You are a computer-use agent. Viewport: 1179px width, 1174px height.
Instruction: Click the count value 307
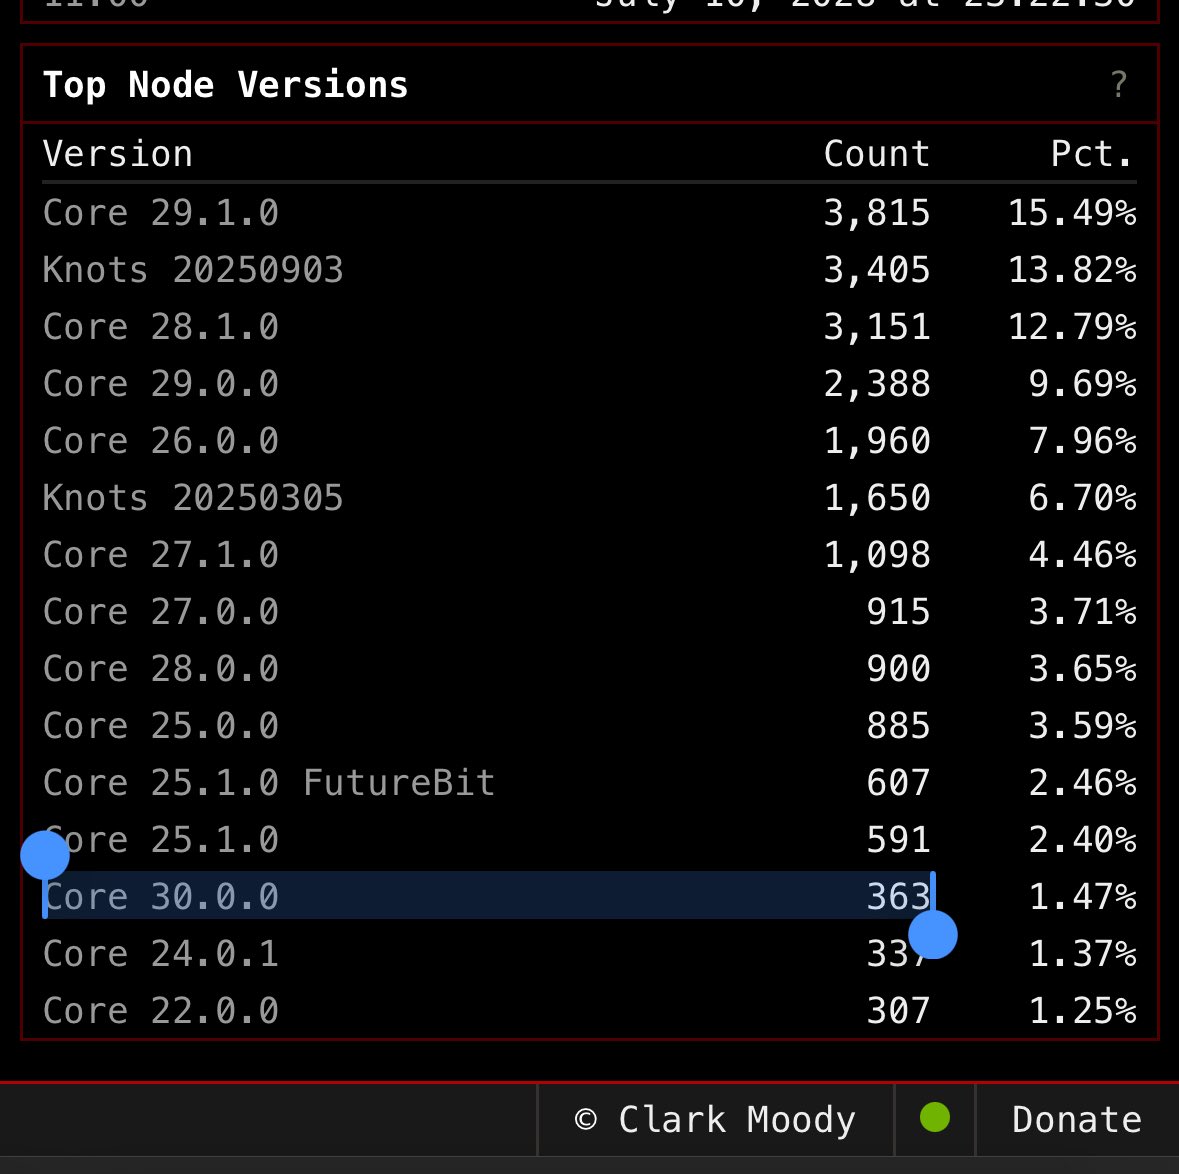(899, 1012)
